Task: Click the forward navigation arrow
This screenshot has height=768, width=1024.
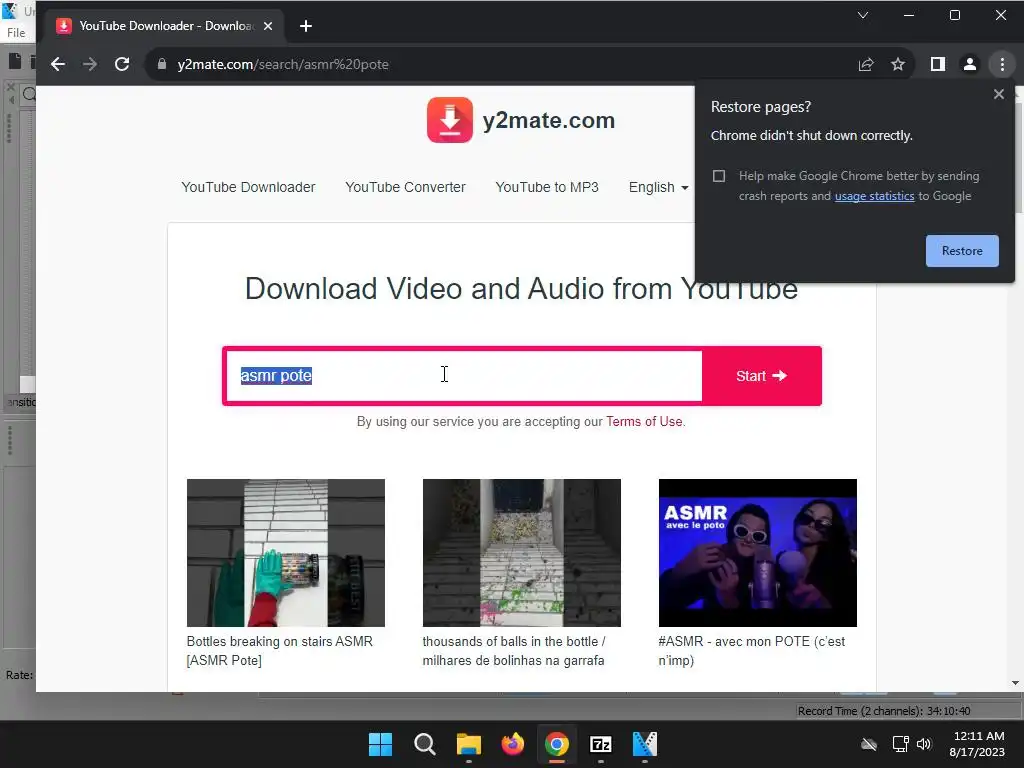Action: 90,64
